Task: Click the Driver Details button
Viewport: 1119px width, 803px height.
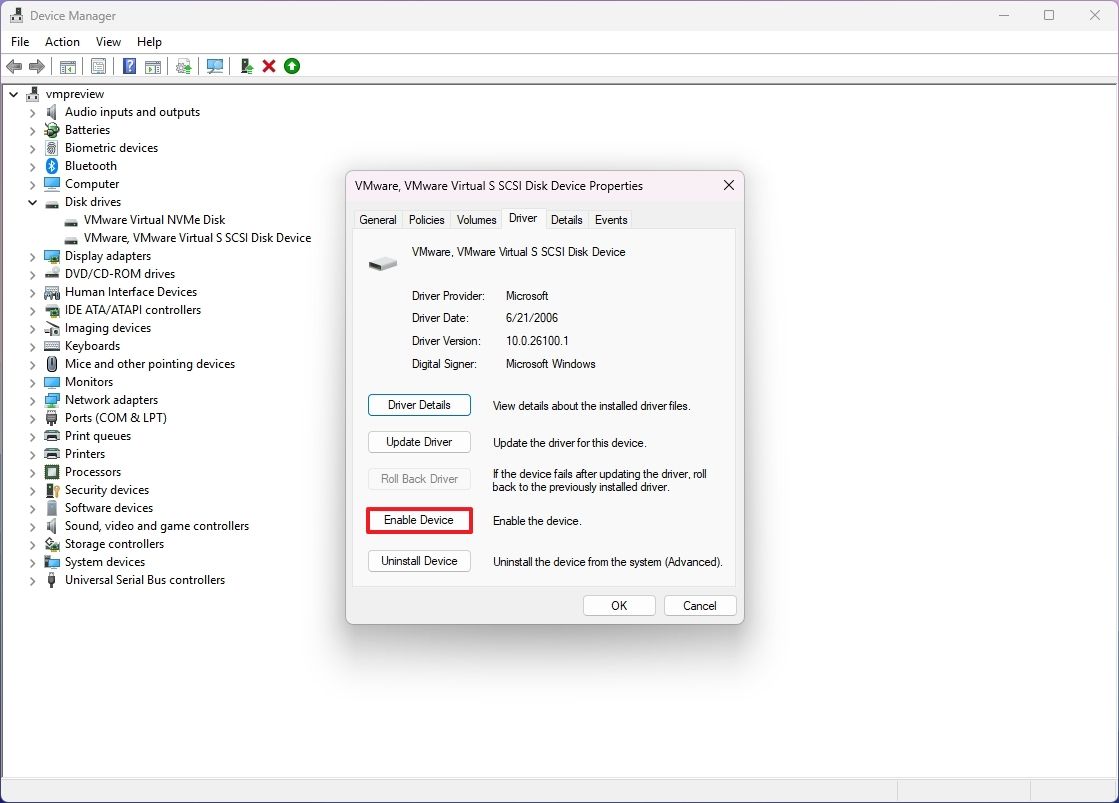Action: [419, 405]
